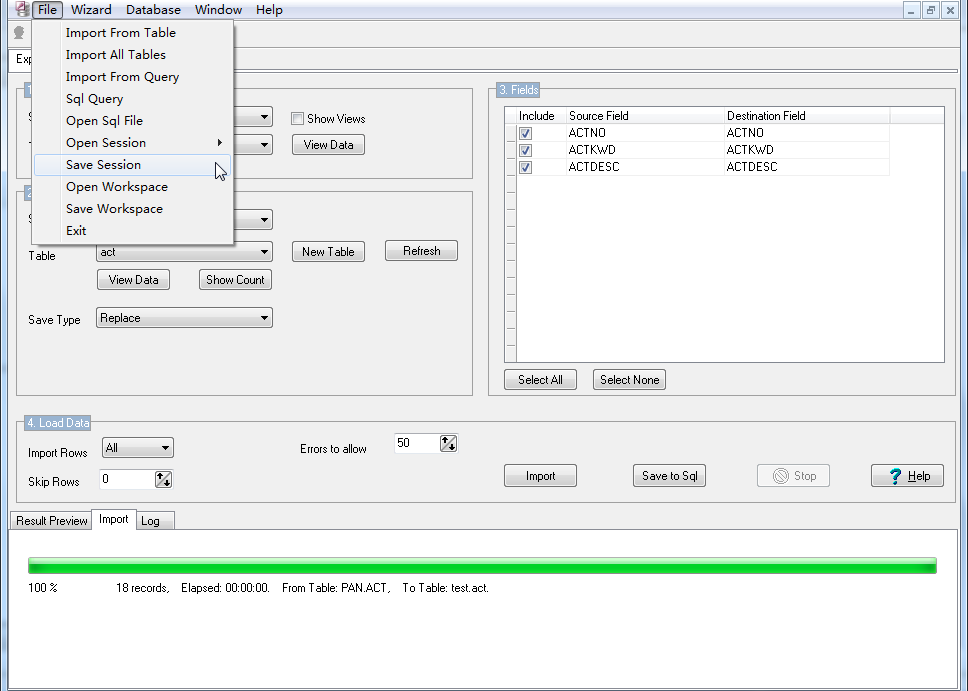The image size is (968, 691).
Task: Click the restore icon of the inner window
Action: tap(930, 10)
